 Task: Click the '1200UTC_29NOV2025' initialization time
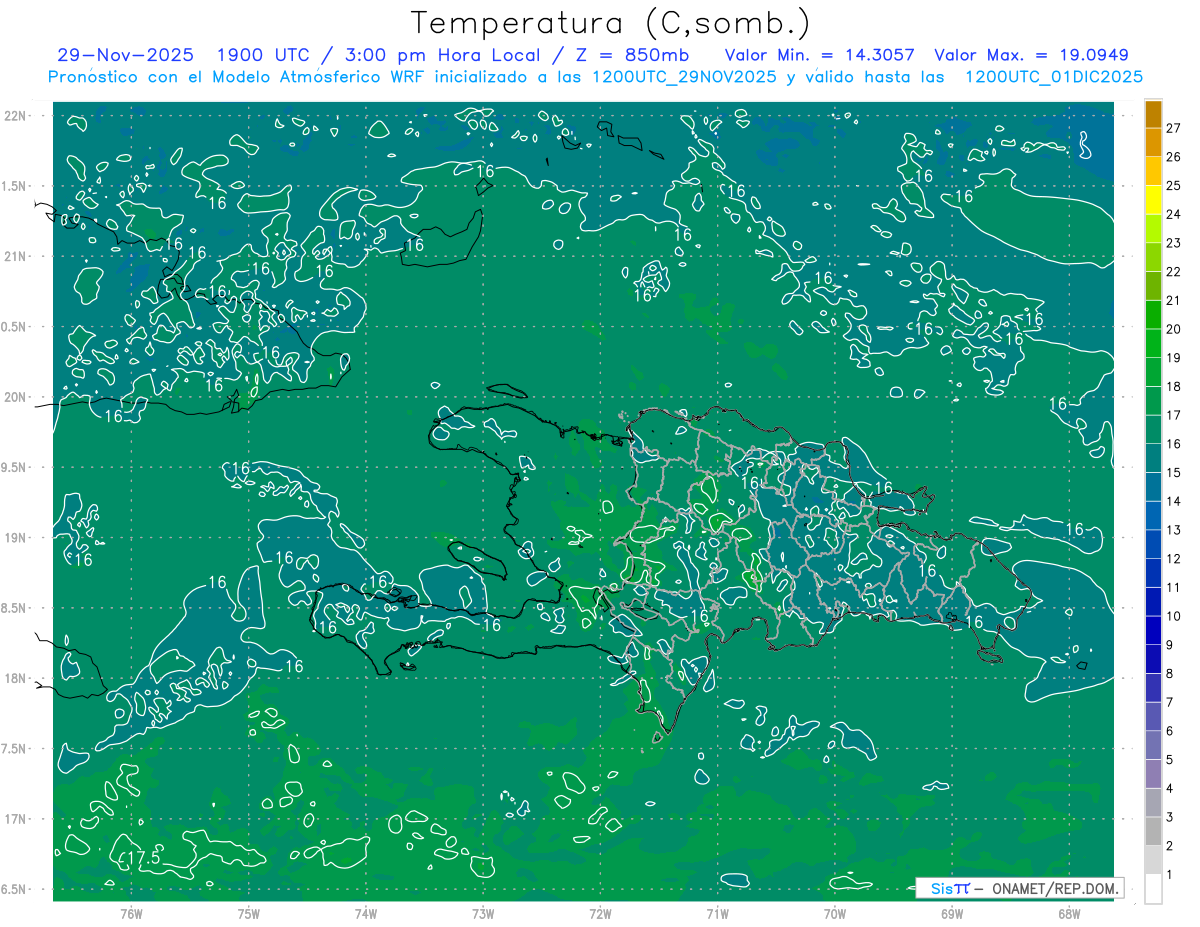pyautogui.click(x=687, y=77)
